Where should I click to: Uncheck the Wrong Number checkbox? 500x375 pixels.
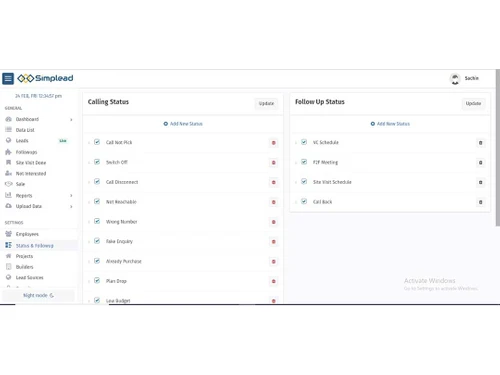coord(97,221)
